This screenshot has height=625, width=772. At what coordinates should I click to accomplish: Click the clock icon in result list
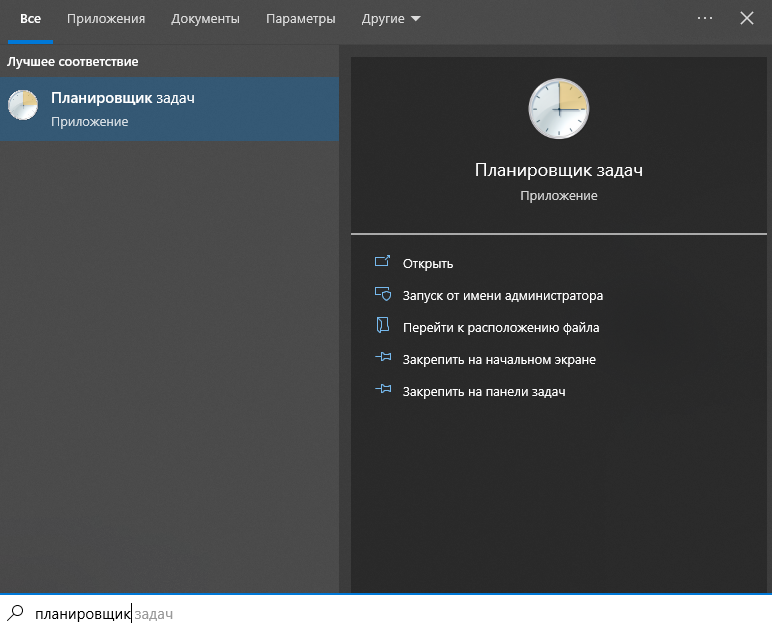[23, 104]
